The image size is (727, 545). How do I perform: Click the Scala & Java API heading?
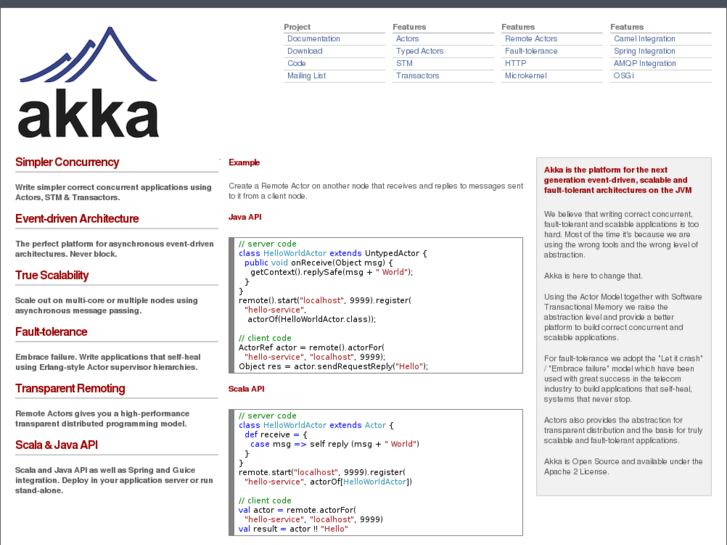(57, 445)
